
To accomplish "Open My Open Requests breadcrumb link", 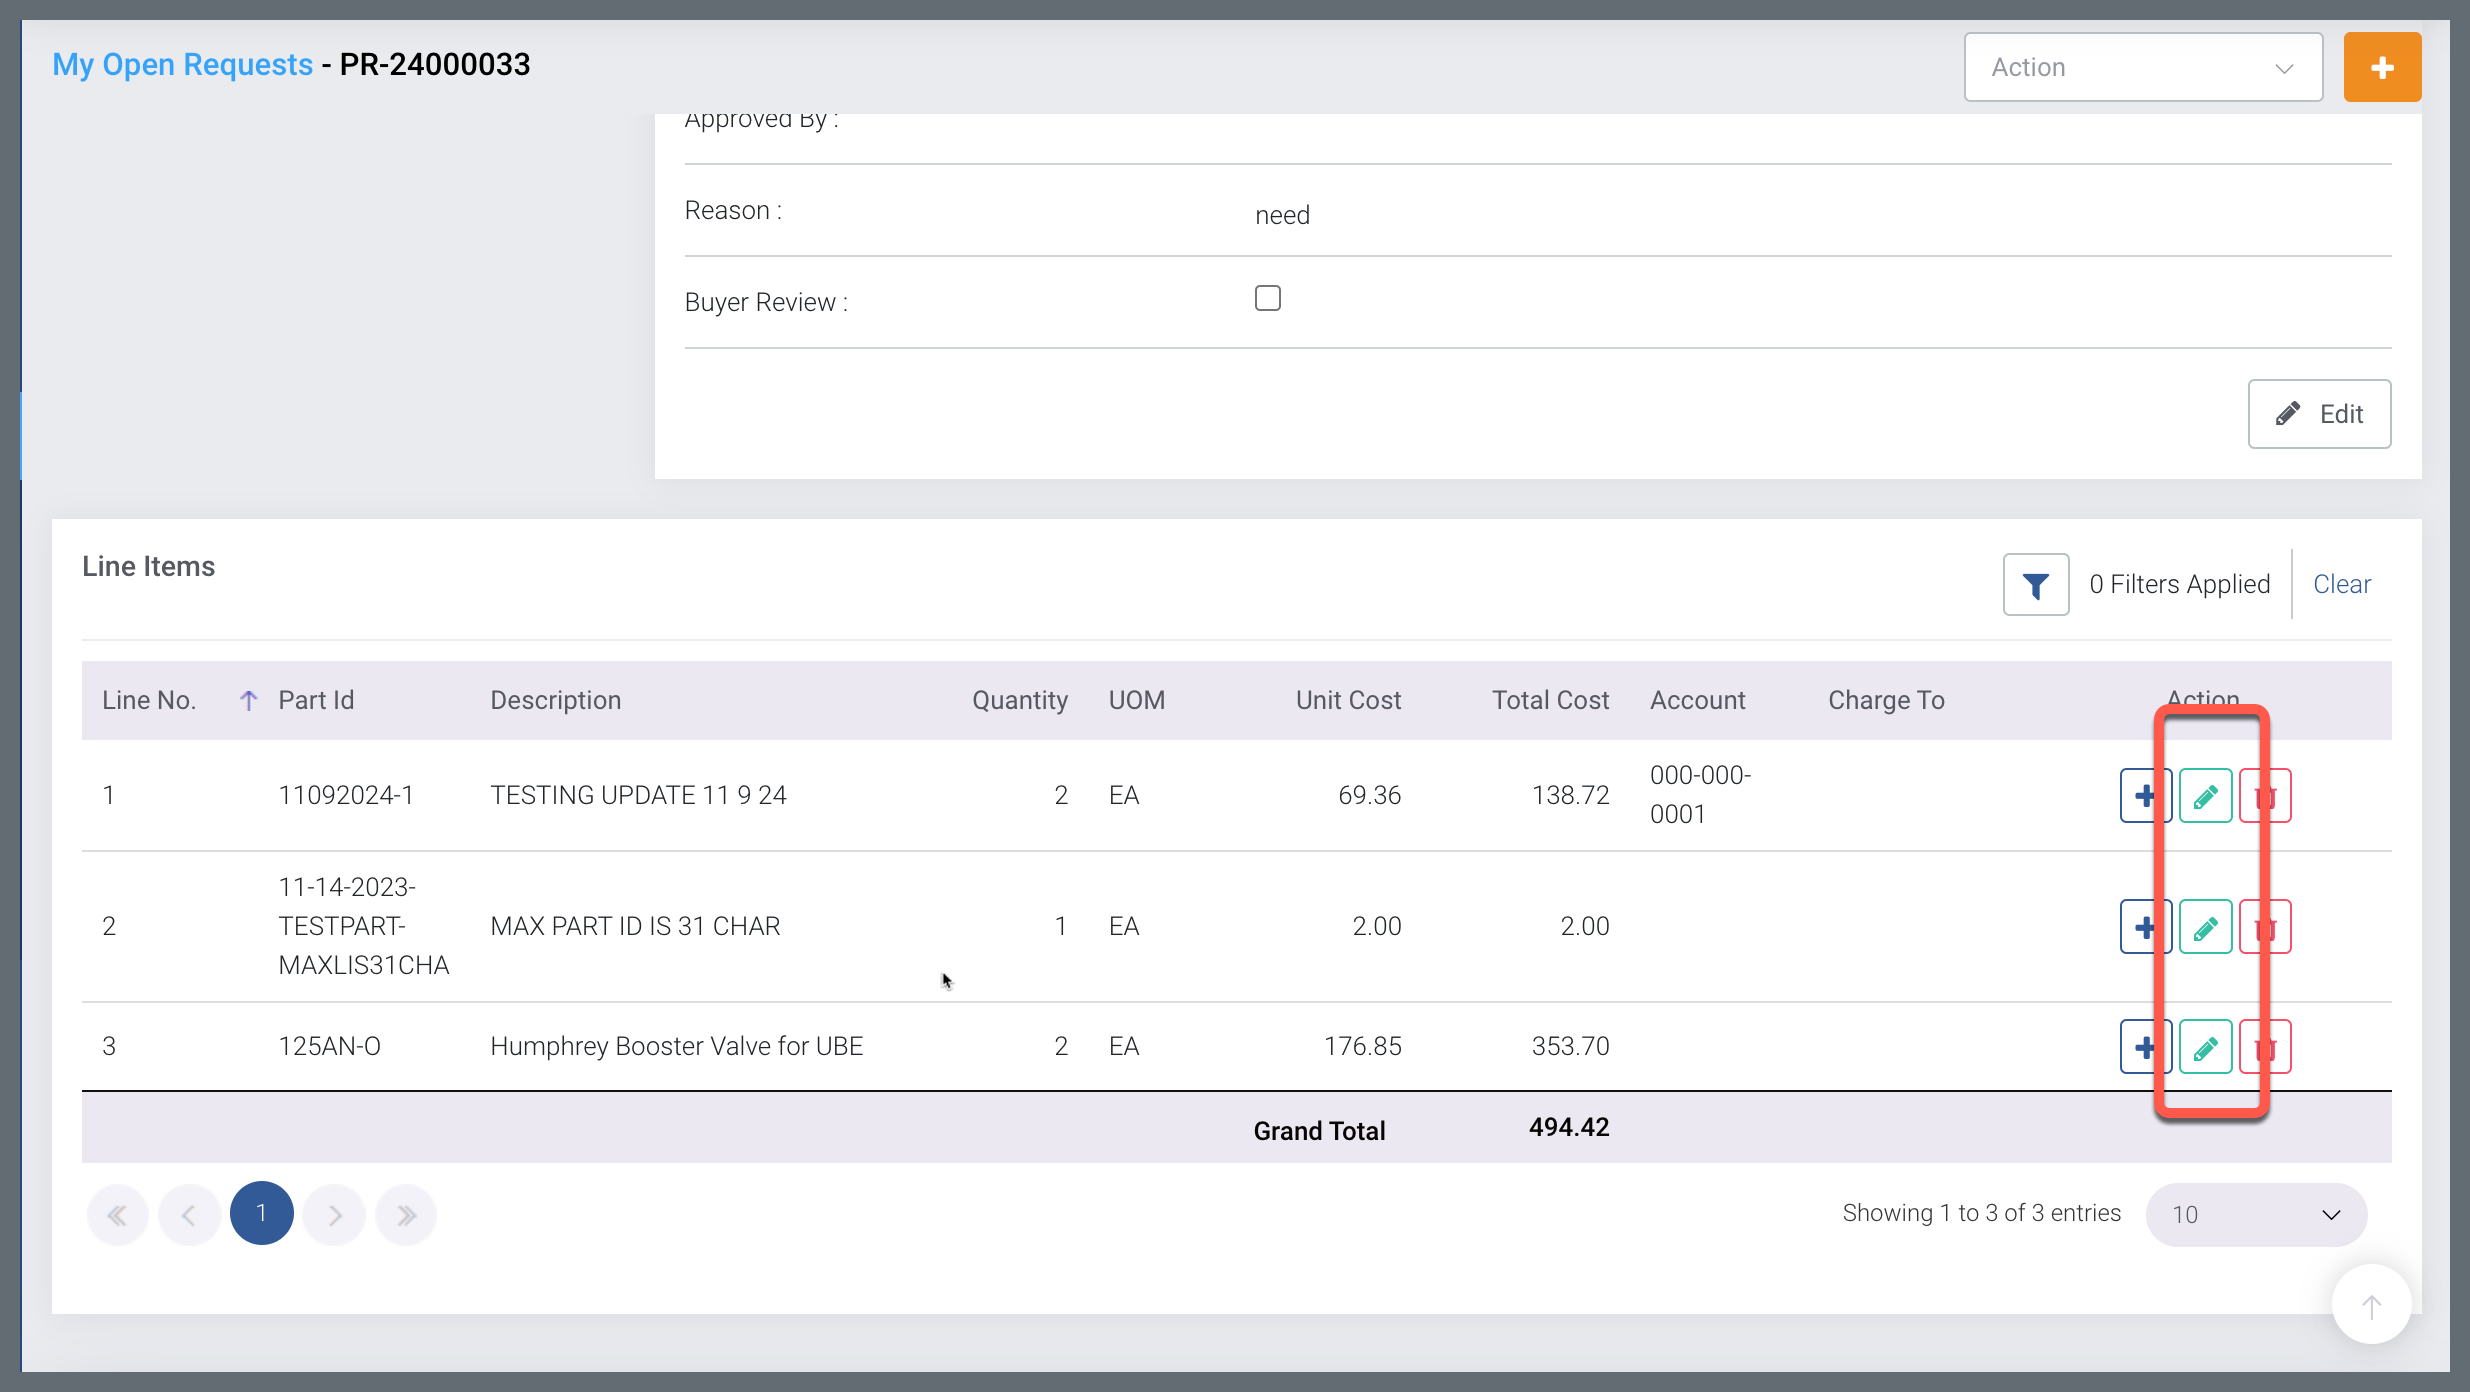I will [182, 65].
